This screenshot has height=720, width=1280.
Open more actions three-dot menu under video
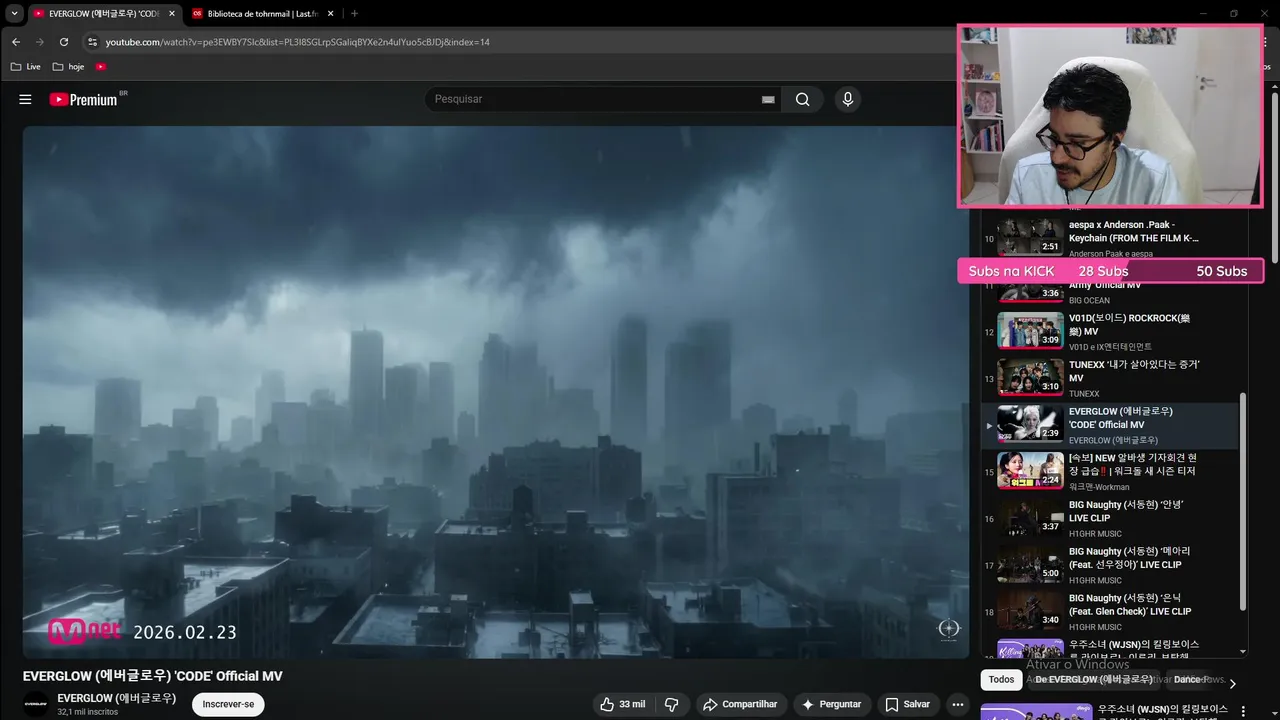[x=958, y=704]
